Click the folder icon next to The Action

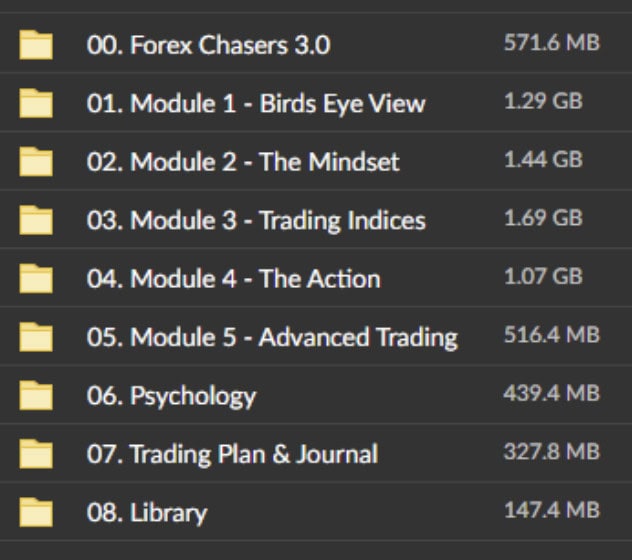(36, 279)
